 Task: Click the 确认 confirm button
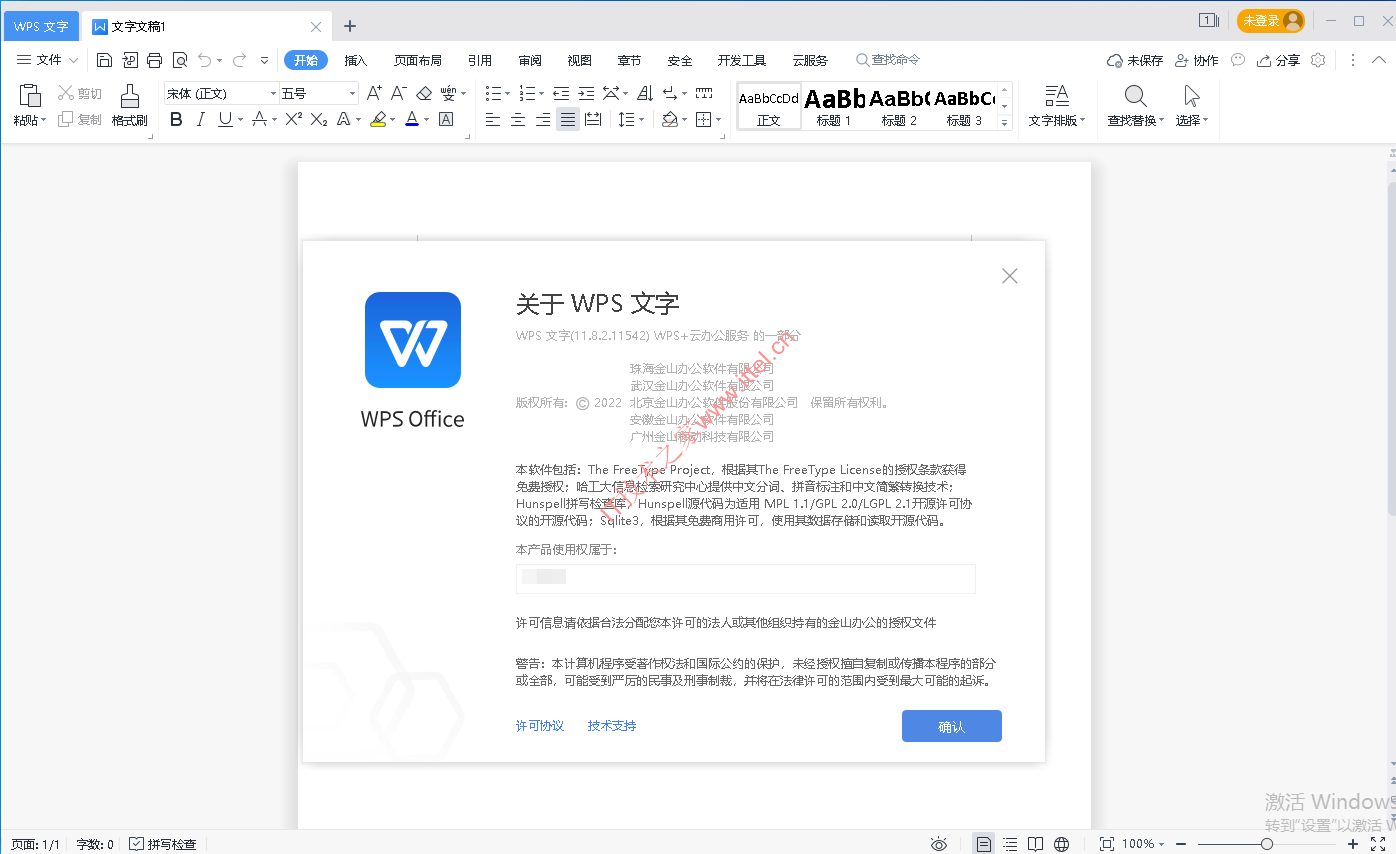(x=952, y=726)
